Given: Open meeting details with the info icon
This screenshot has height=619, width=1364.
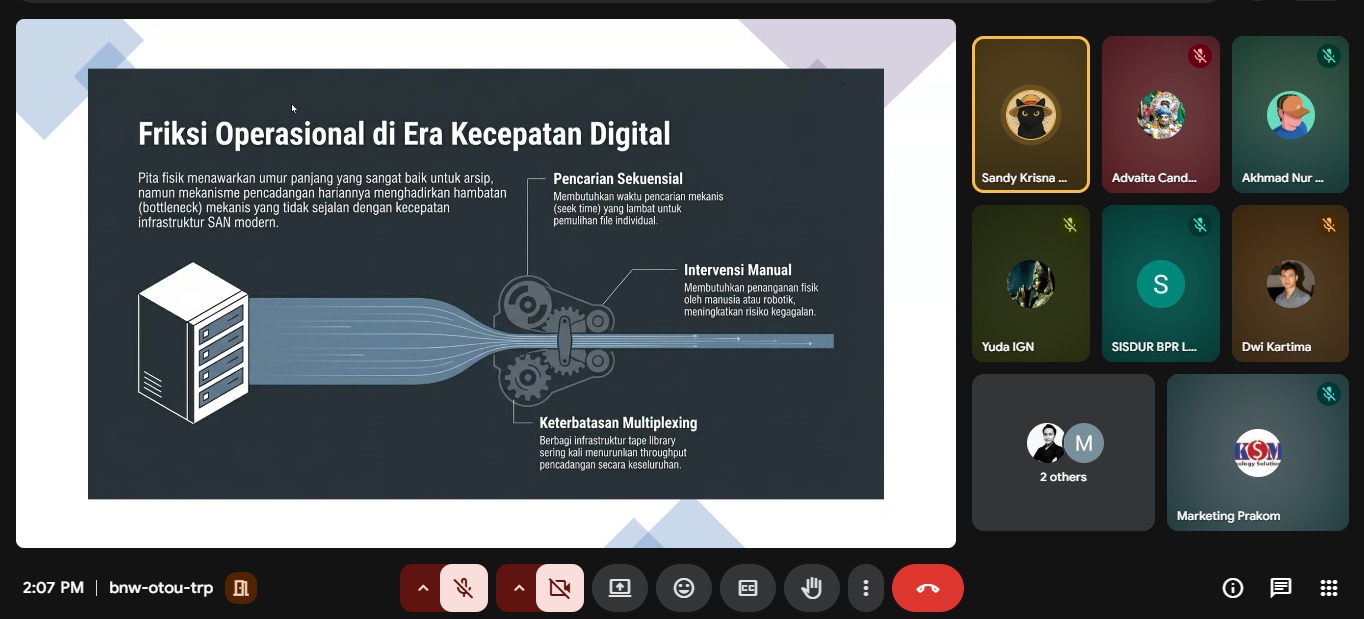Looking at the screenshot, I should 1233,588.
